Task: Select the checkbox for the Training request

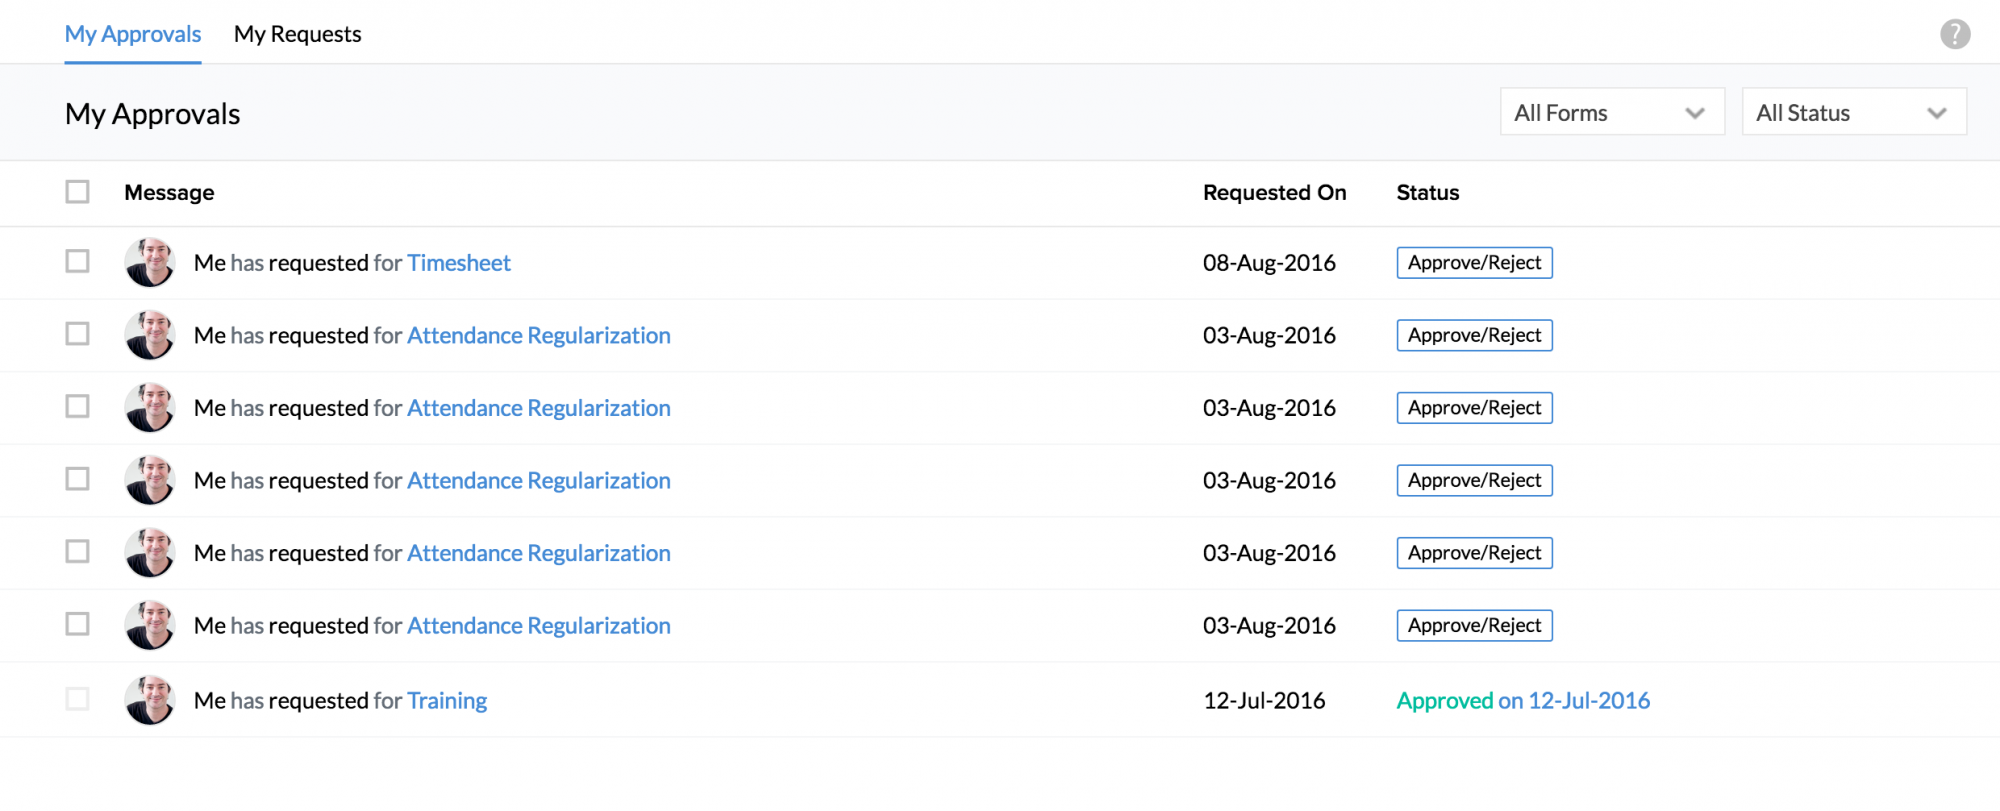Action: coord(77,699)
